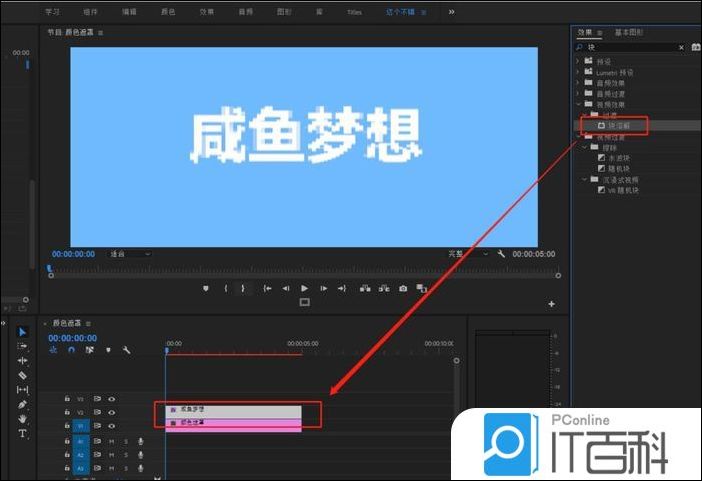The image size is (702, 481).
Task: Switch to the 音频 workspace
Action: pyautogui.click(x=245, y=12)
